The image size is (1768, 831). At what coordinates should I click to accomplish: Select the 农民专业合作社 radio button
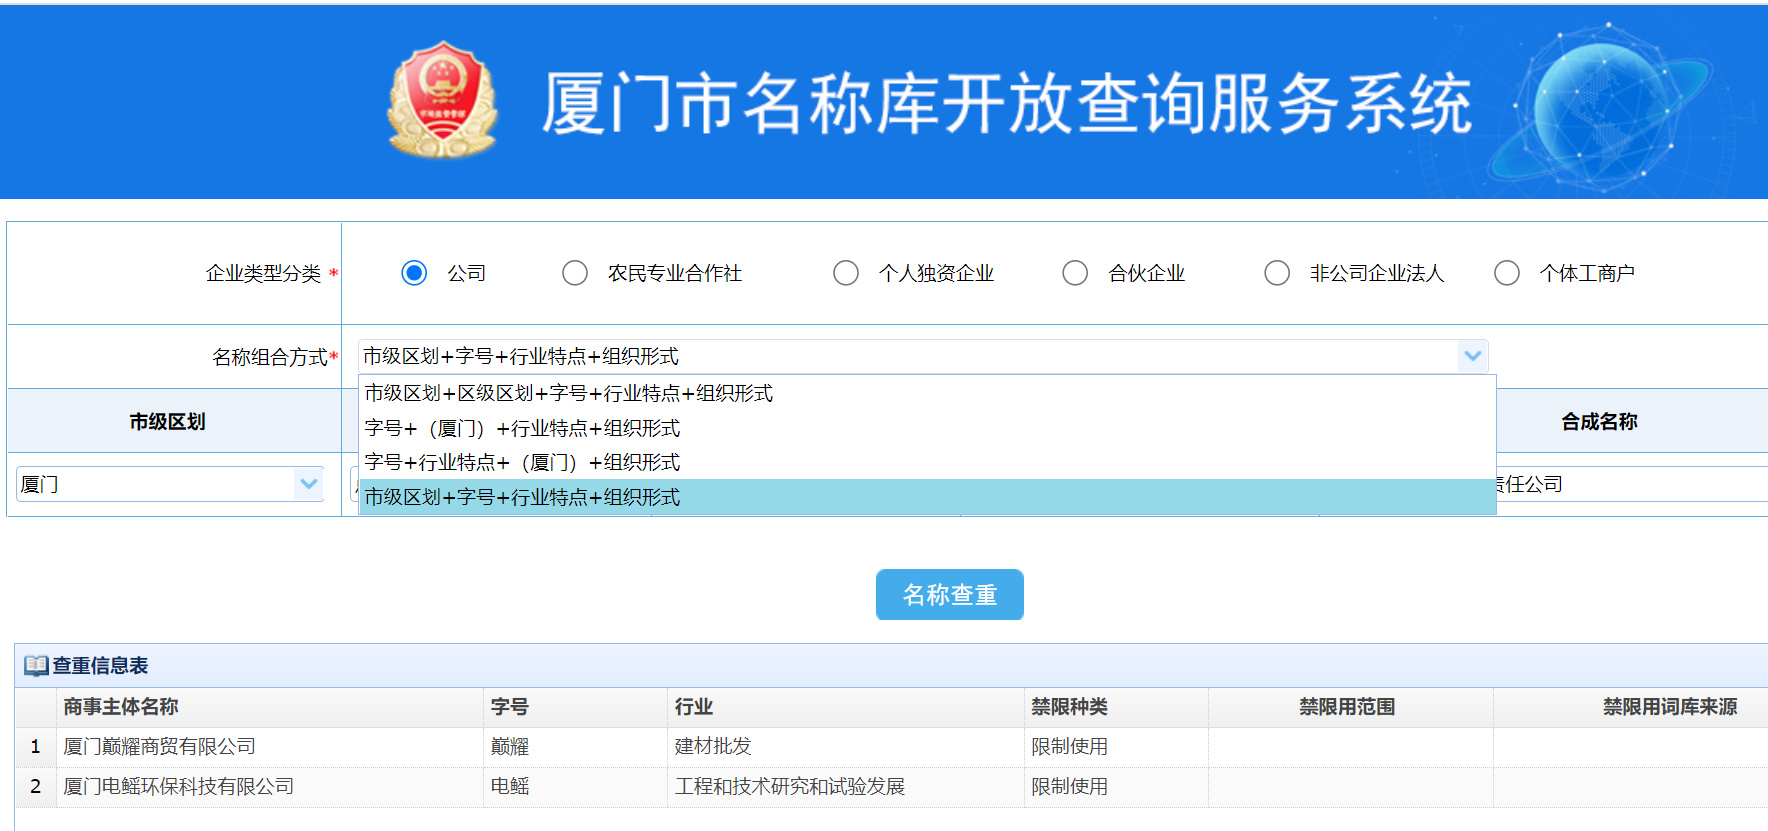[x=575, y=273]
